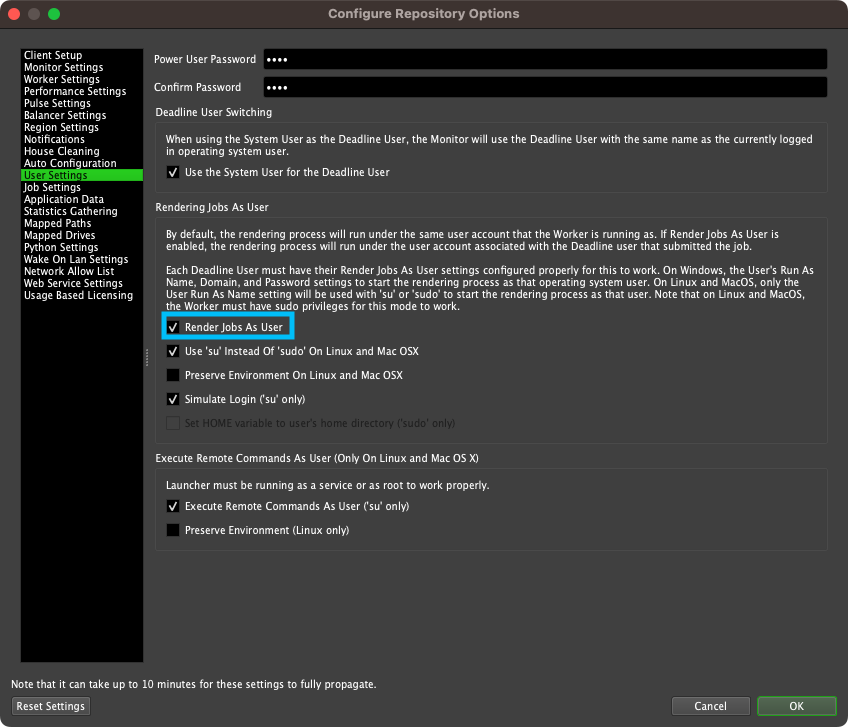Open Network Allow List settings
The image size is (848, 727).
click(x=82, y=271)
